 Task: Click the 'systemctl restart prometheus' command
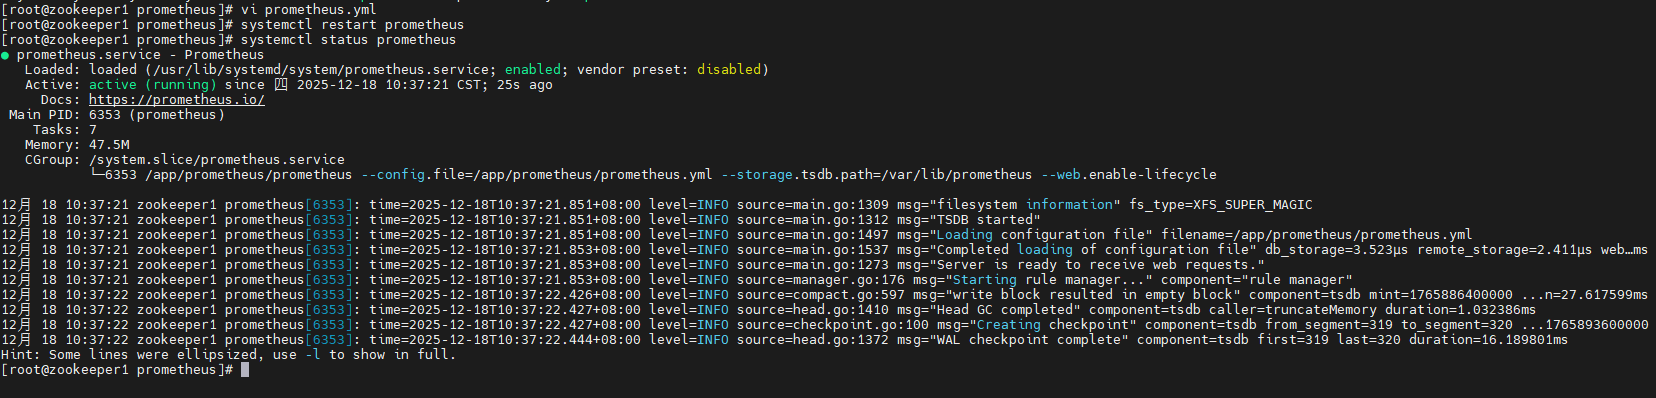(352, 25)
